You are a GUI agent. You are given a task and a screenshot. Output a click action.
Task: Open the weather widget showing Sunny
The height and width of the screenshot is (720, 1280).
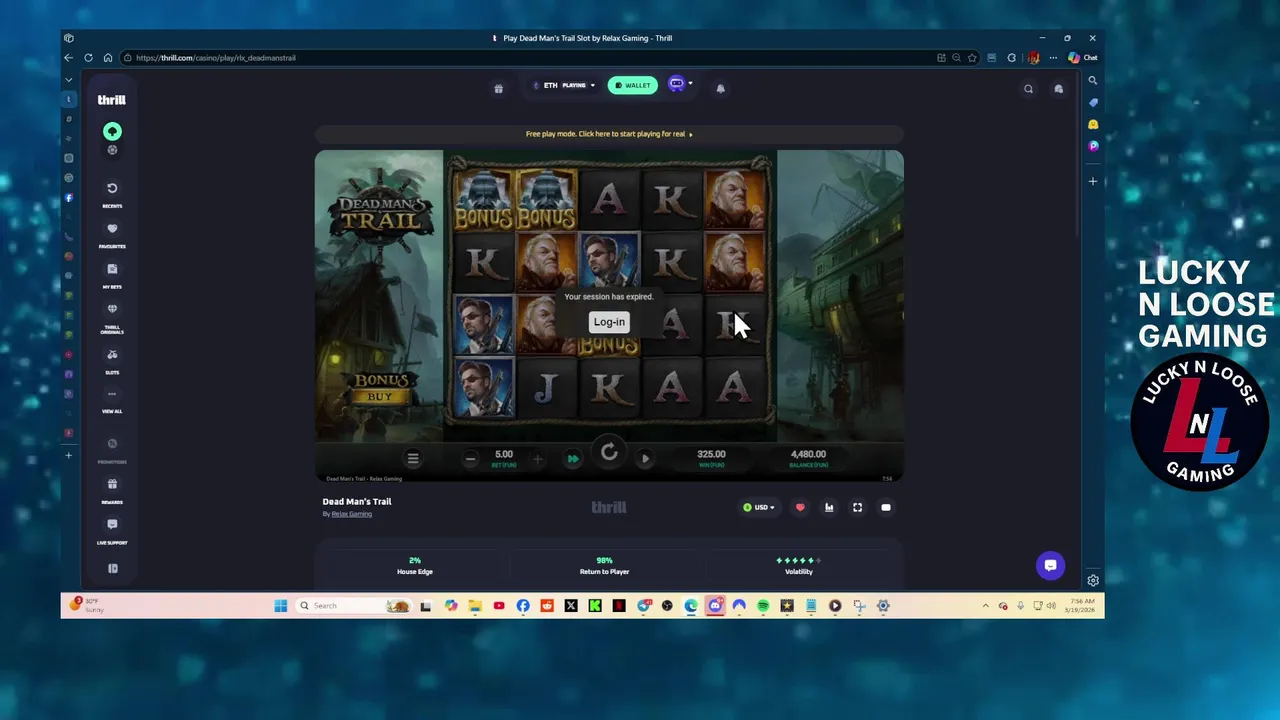click(x=86, y=605)
